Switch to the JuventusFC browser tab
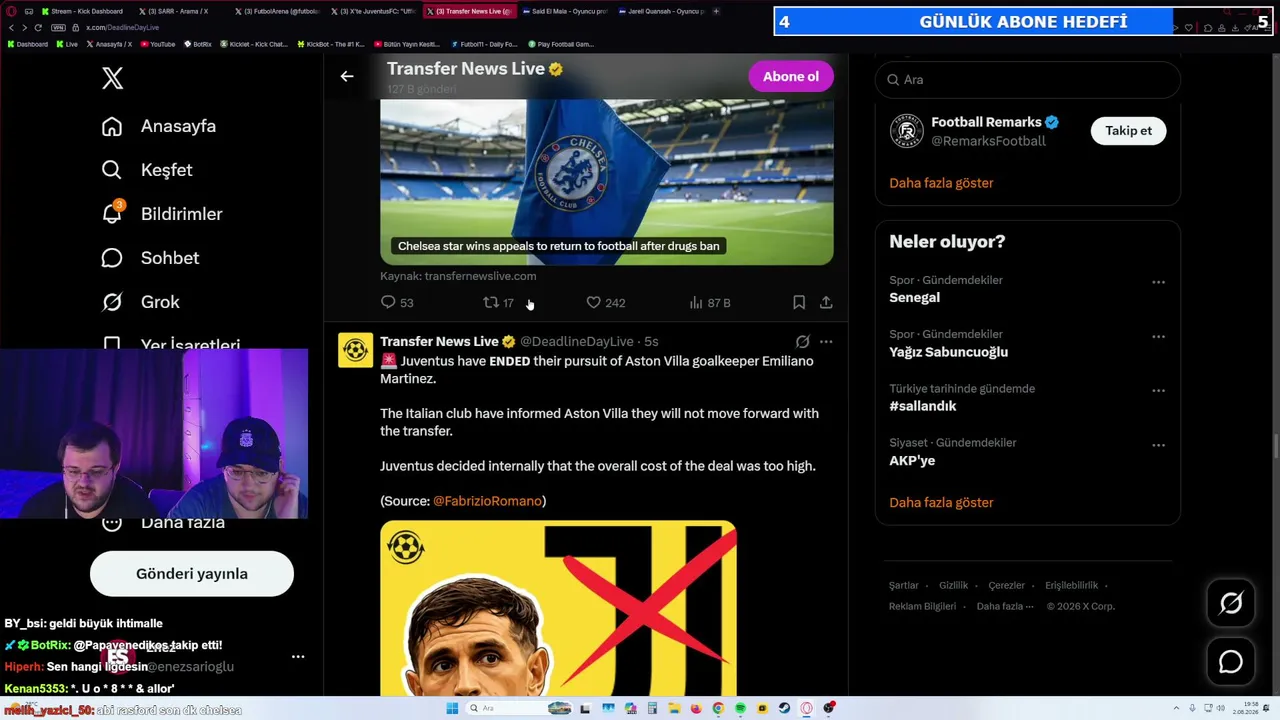The width and height of the screenshot is (1280, 720). 371,12
